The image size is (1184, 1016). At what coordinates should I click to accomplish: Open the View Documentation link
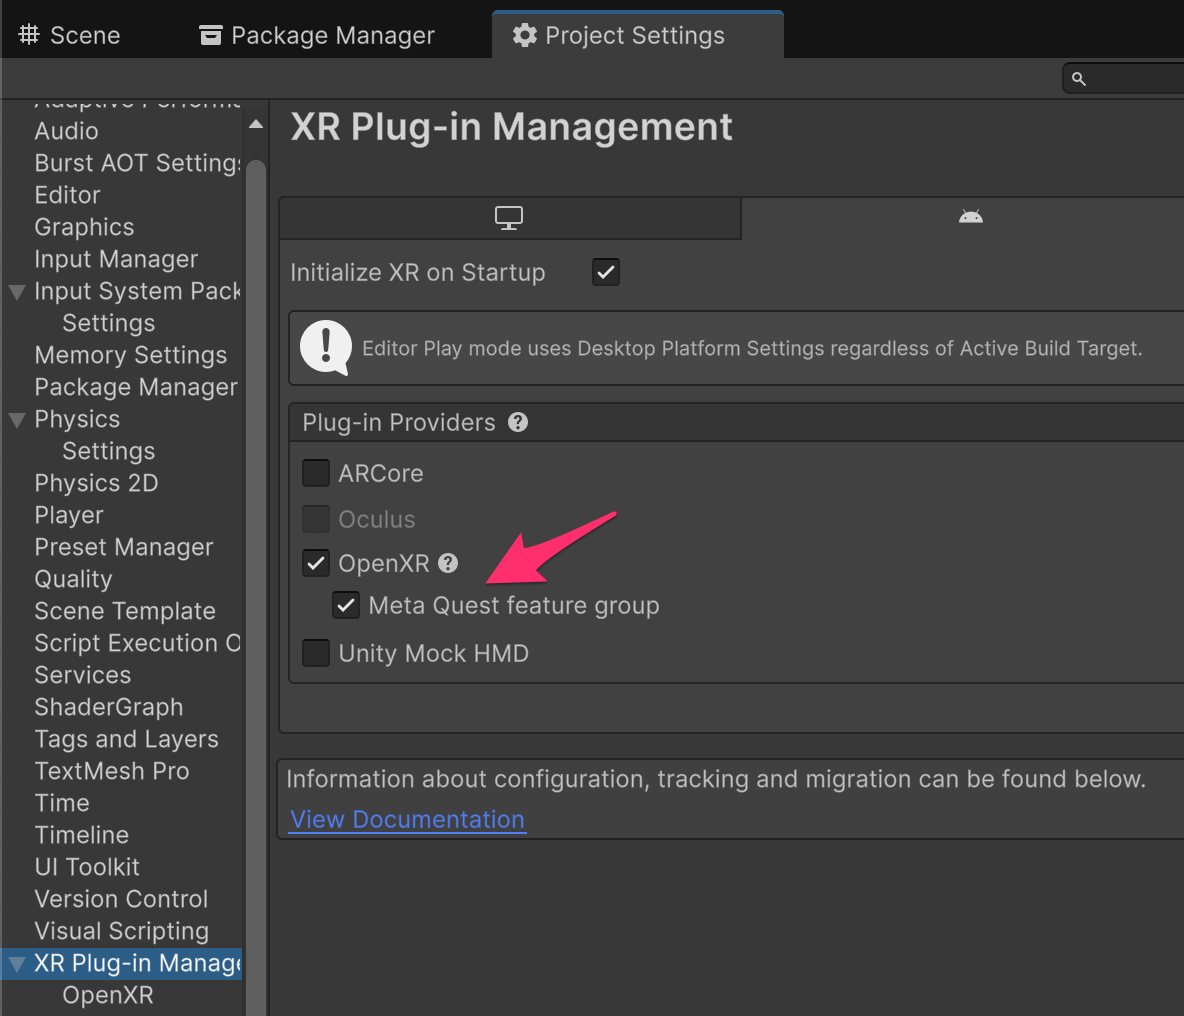click(x=407, y=820)
